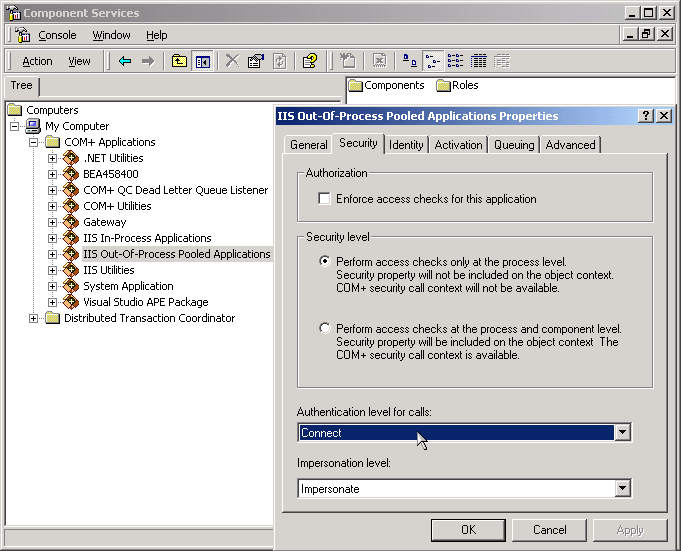The image size is (681, 551).
Task: Switch to the Advanced tab
Action: (x=570, y=145)
